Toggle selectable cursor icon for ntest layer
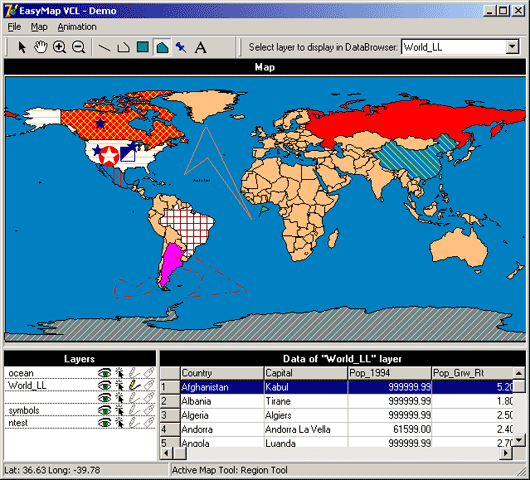This screenshot has height=480, width=530. tap(119, 423)
